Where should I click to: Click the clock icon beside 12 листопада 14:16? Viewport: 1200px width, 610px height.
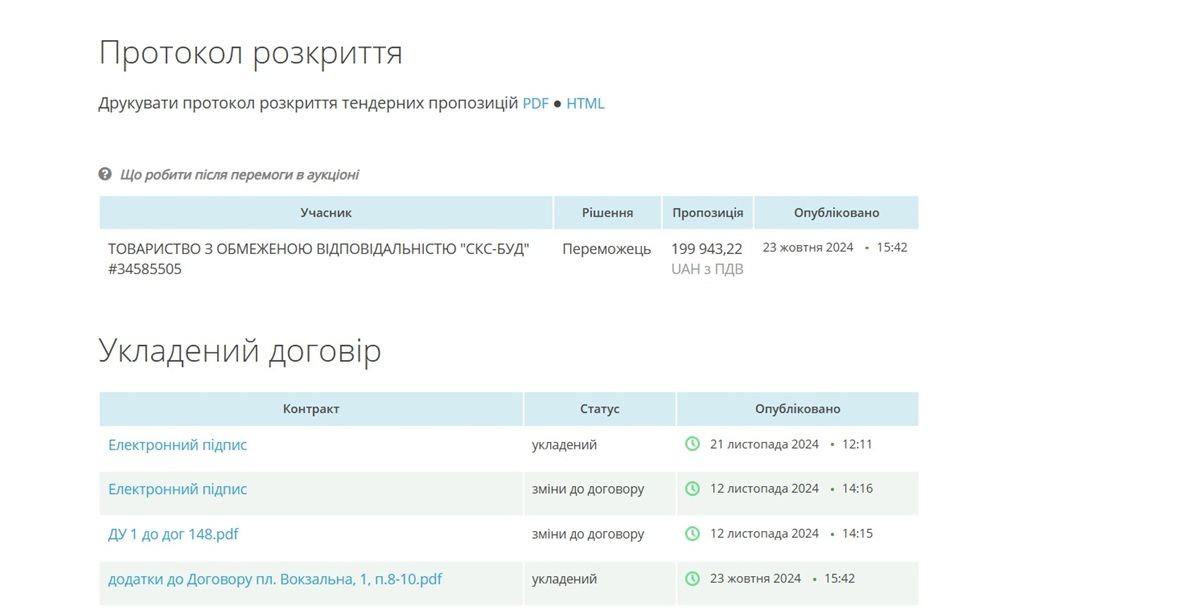point(691,489)
